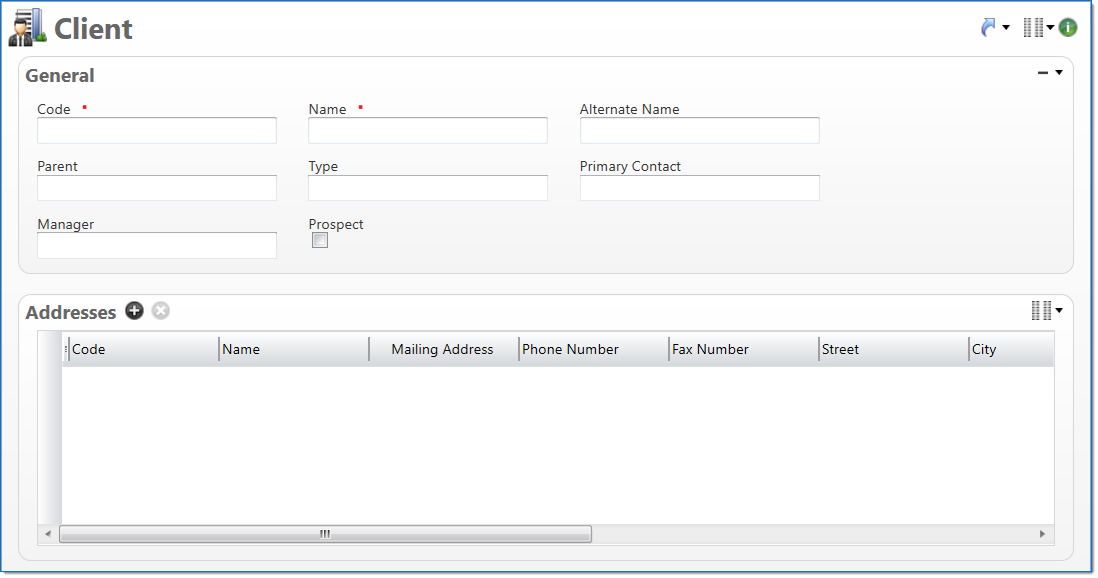Click the blue arrow action icon
This screenshot has width=1098, height=578.
(988, 28)
